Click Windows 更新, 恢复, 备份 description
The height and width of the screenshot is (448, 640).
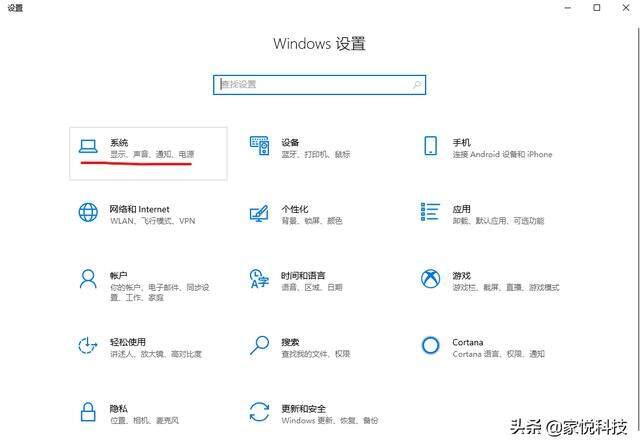pyautogui.click(x=330, y=420)
